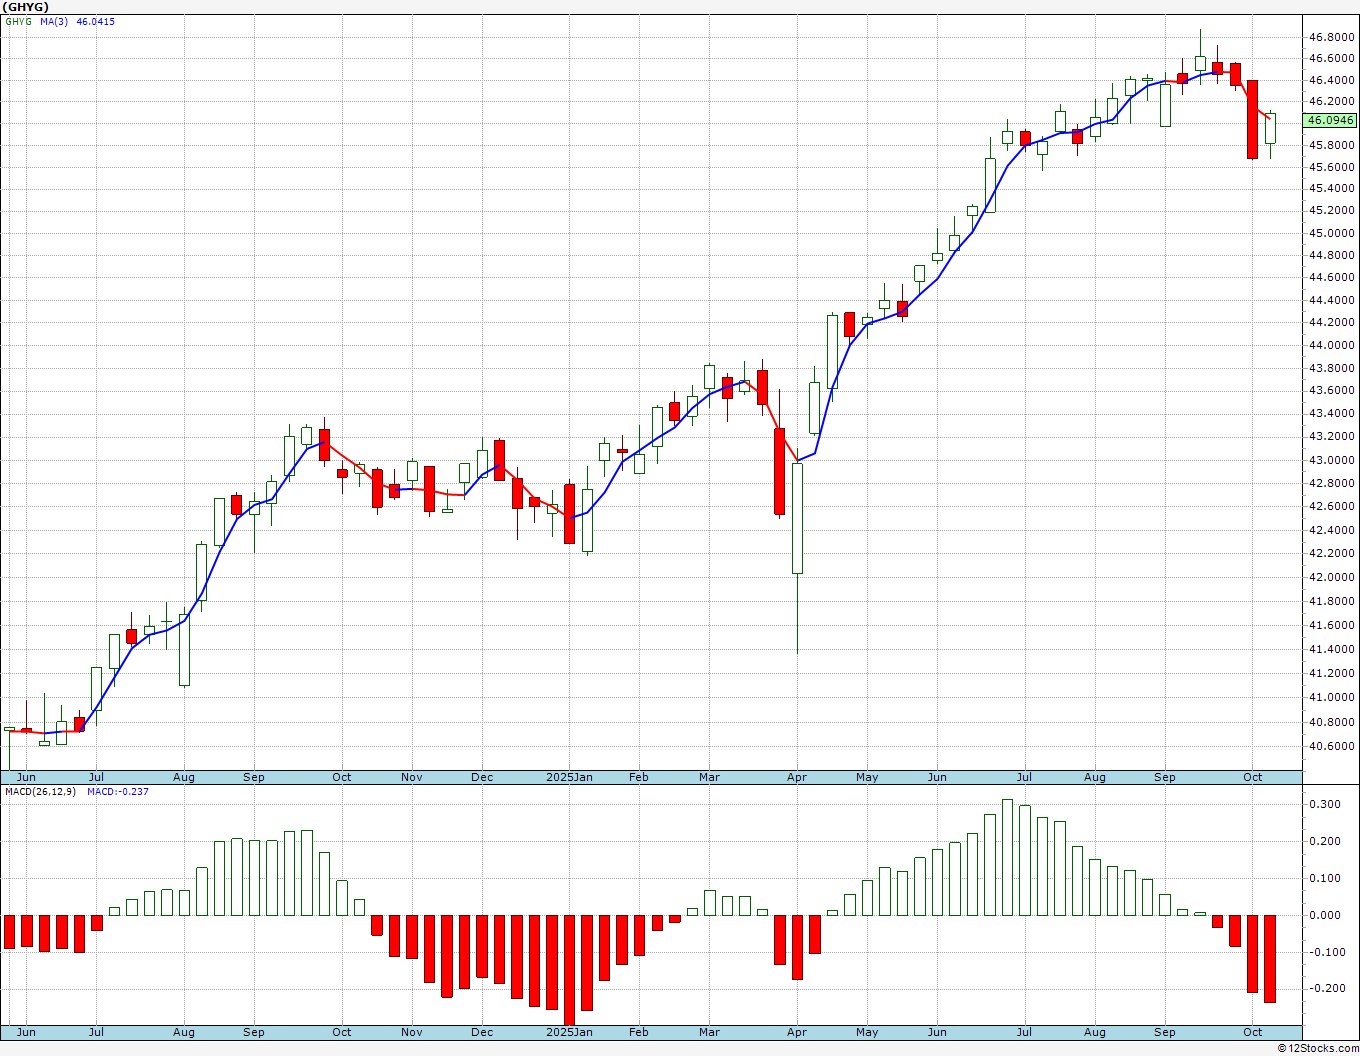Click Apr on the price chart time axis

(x=797, y=777)
